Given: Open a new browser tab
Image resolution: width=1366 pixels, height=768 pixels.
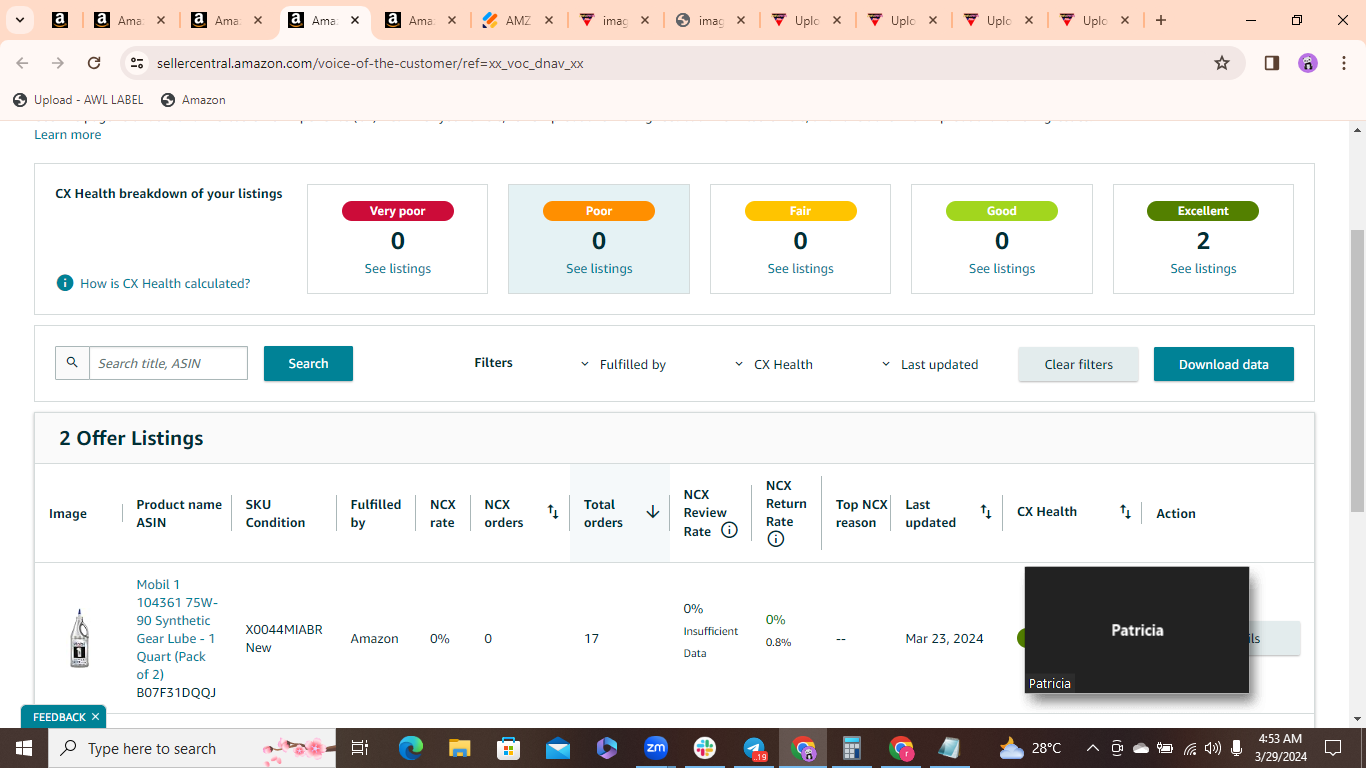Looking at the screenshot, I should 1161,20.
